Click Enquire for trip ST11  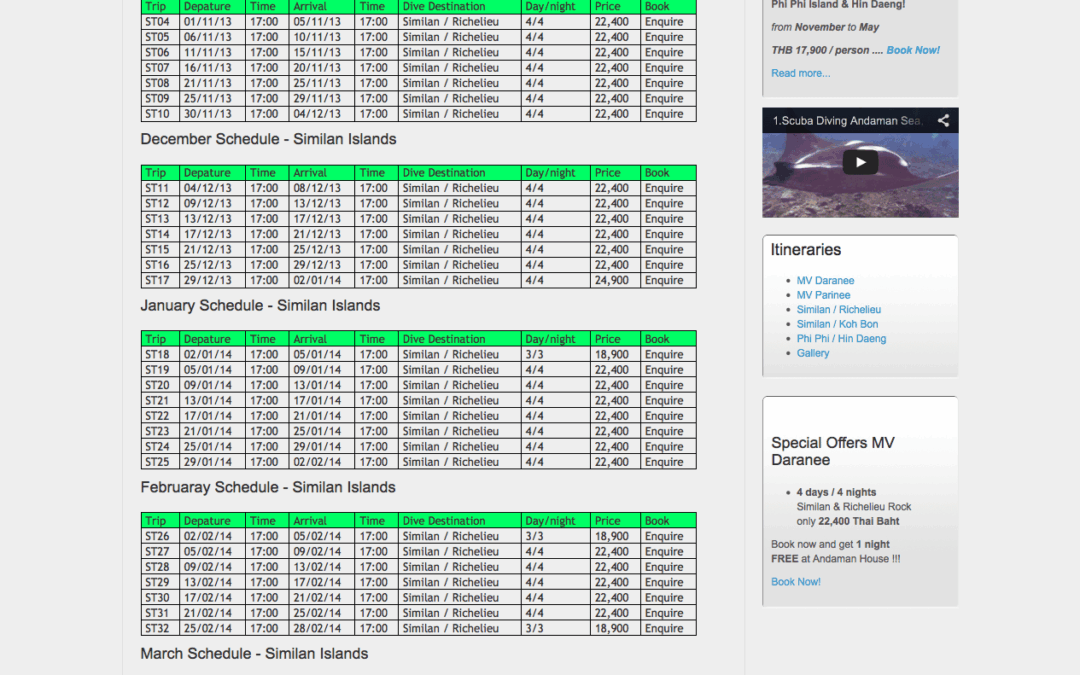pos(664,188)
